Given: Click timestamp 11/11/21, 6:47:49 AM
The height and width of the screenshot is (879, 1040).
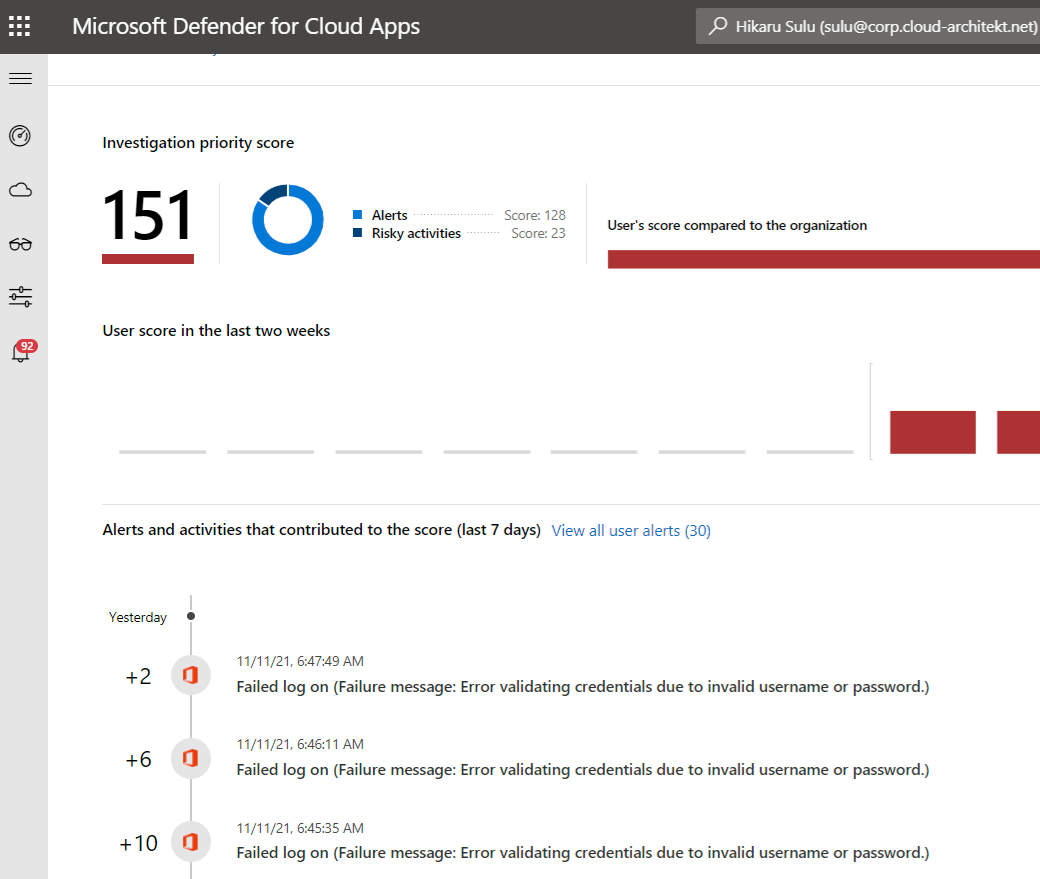Looking at the screenshot, I should 300,661.
